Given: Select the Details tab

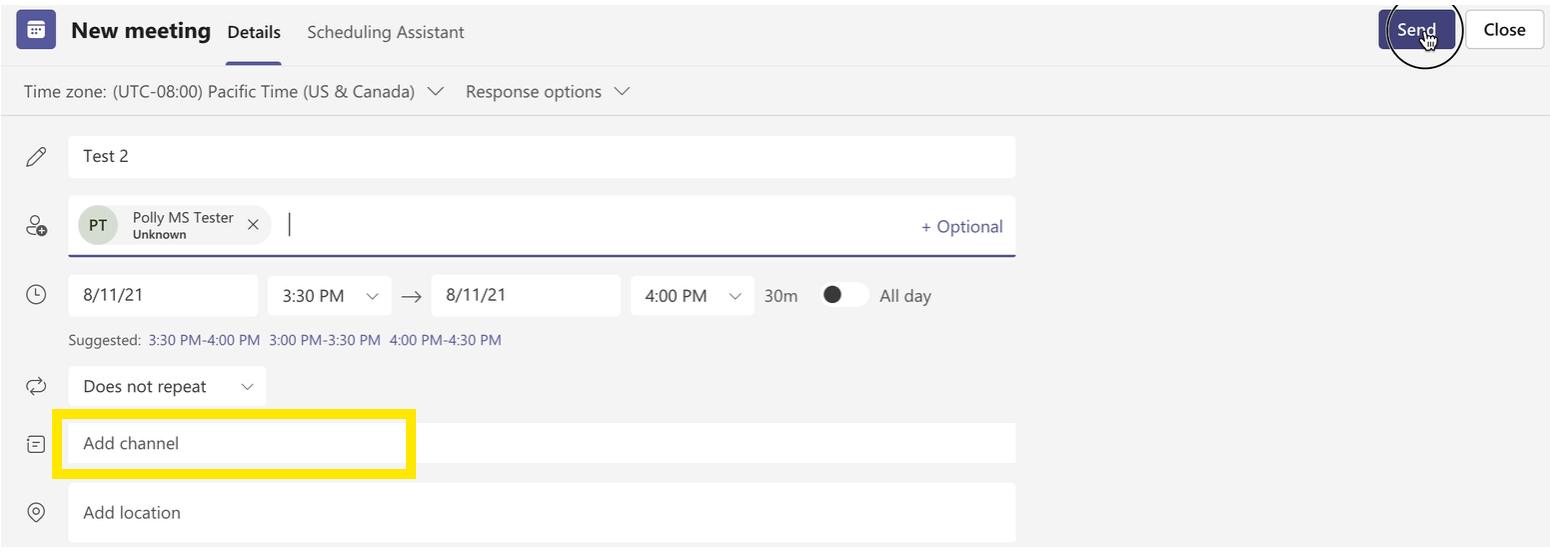Looking at the screenshot, I should [x=254, y=32].
